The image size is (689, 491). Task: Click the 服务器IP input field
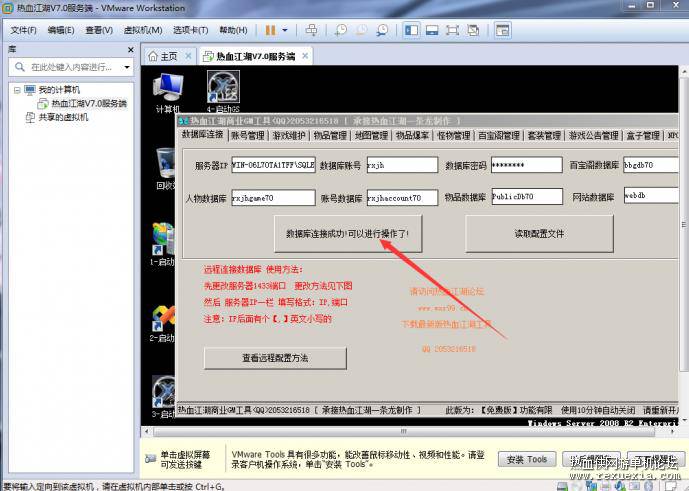coord(273,165)
